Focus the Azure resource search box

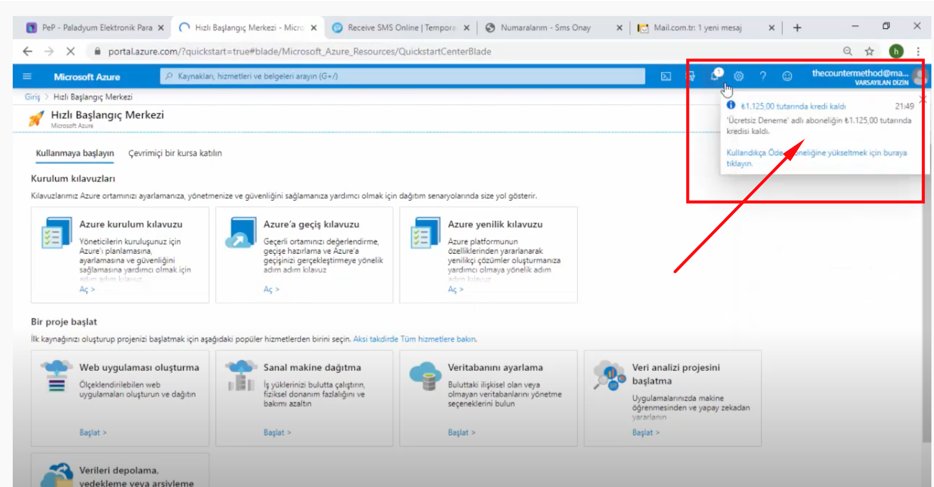(x=403, y=76)
